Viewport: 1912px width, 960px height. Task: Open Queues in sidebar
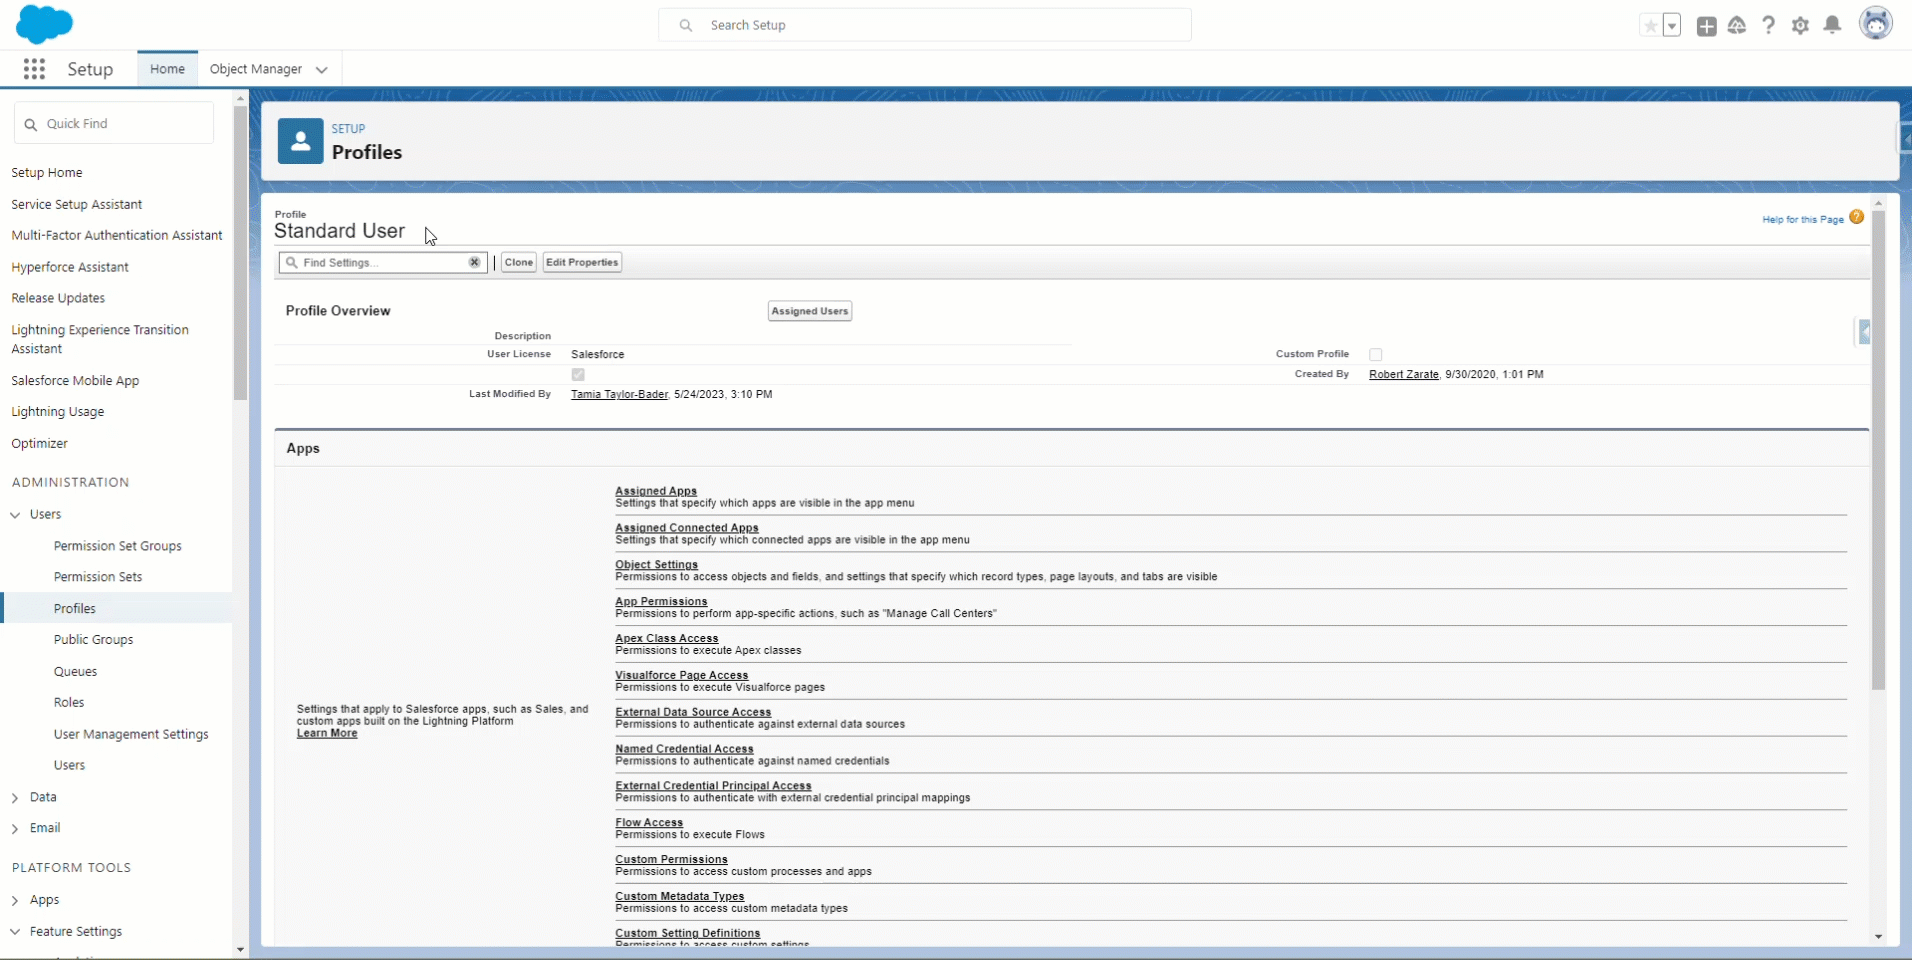pos(75,672)
